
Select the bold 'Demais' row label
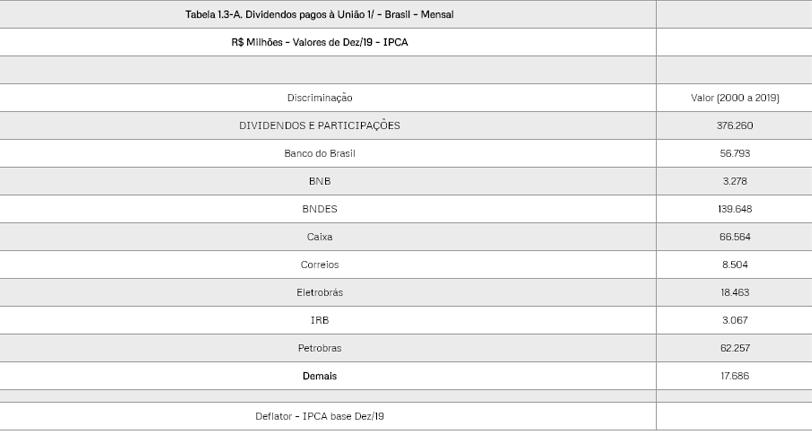319,376
